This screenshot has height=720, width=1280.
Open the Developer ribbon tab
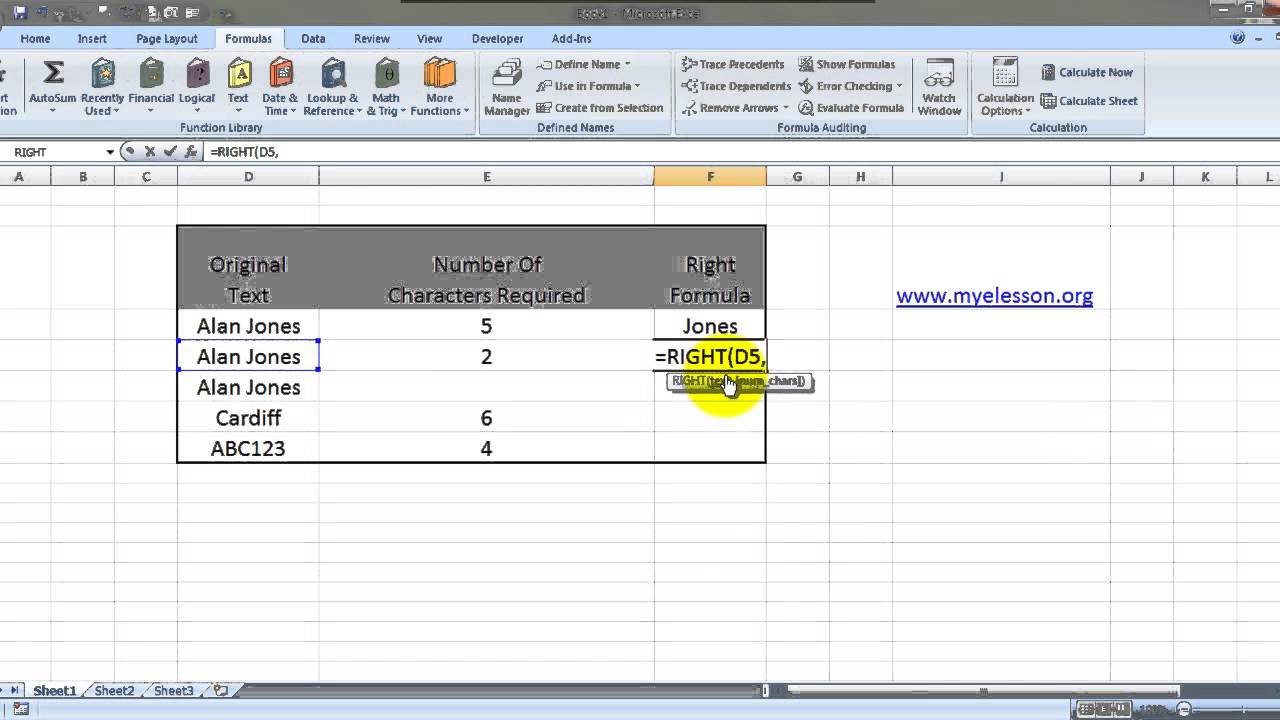point(497,39)
